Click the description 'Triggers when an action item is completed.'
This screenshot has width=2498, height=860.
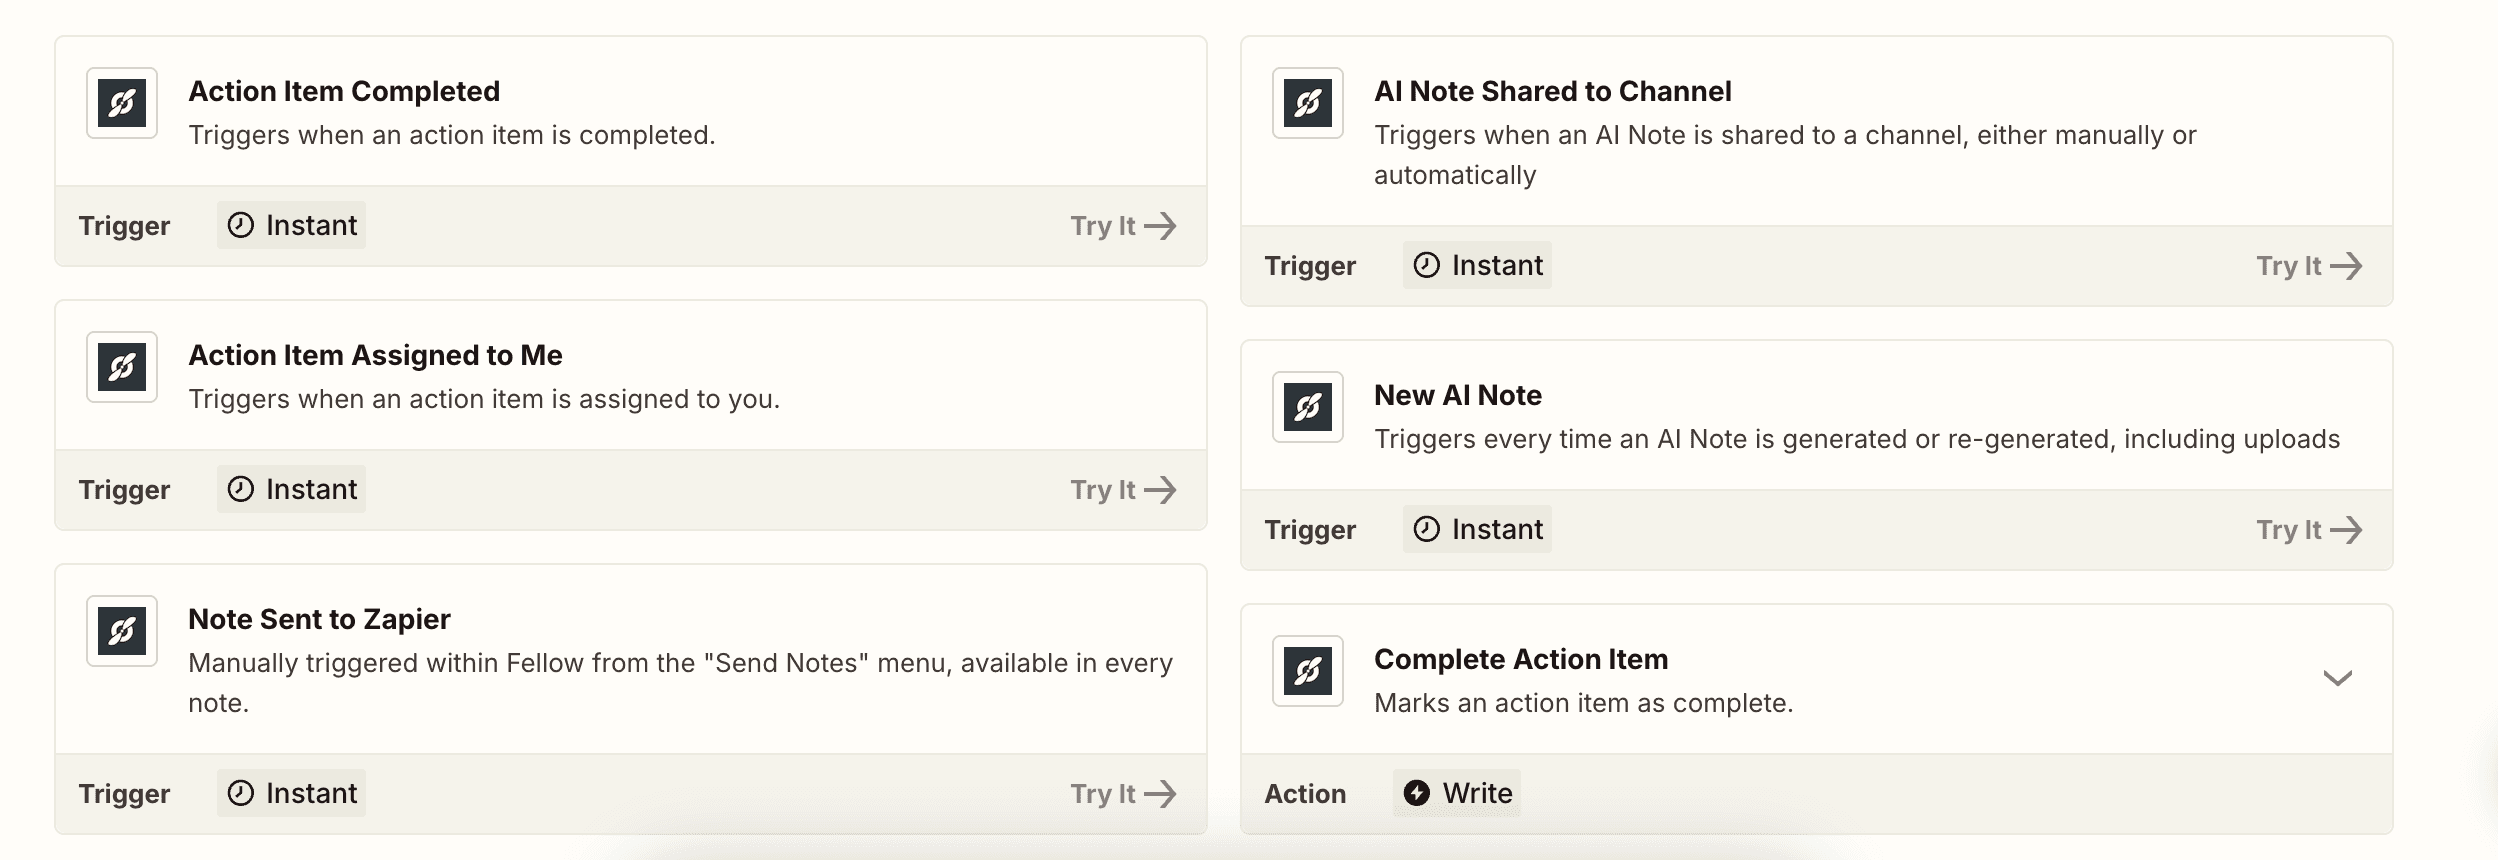452,135
